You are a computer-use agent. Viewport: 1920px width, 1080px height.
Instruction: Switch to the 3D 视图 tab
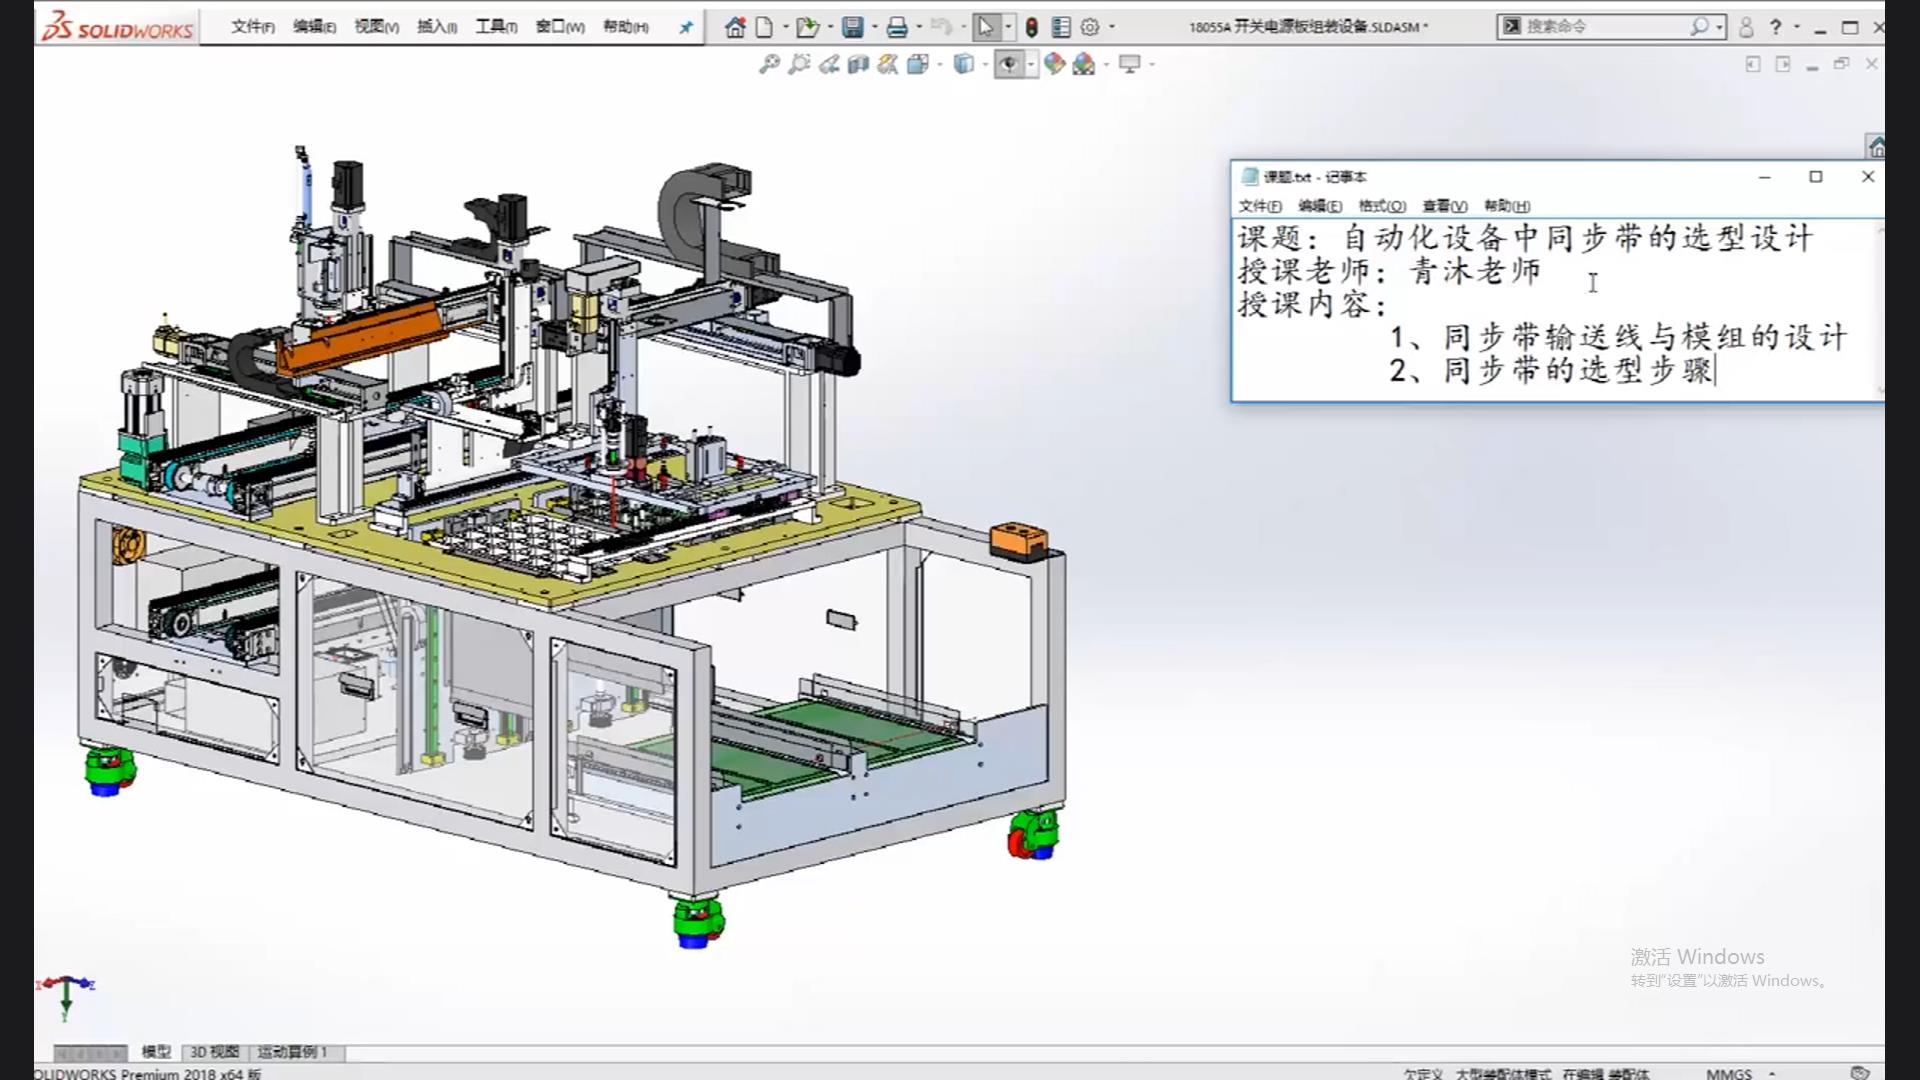coord(214,1052)
